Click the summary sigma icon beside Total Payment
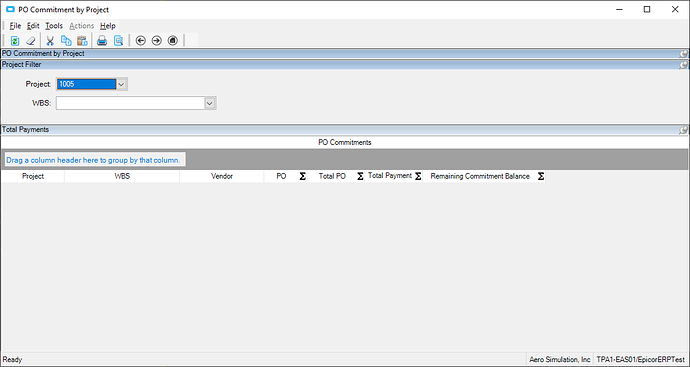Viewport: 690px width, 367px height. click(x=418, y=176)
